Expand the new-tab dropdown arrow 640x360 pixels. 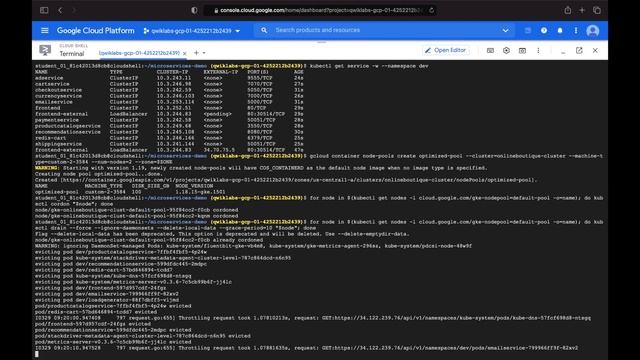pos(204,53)
